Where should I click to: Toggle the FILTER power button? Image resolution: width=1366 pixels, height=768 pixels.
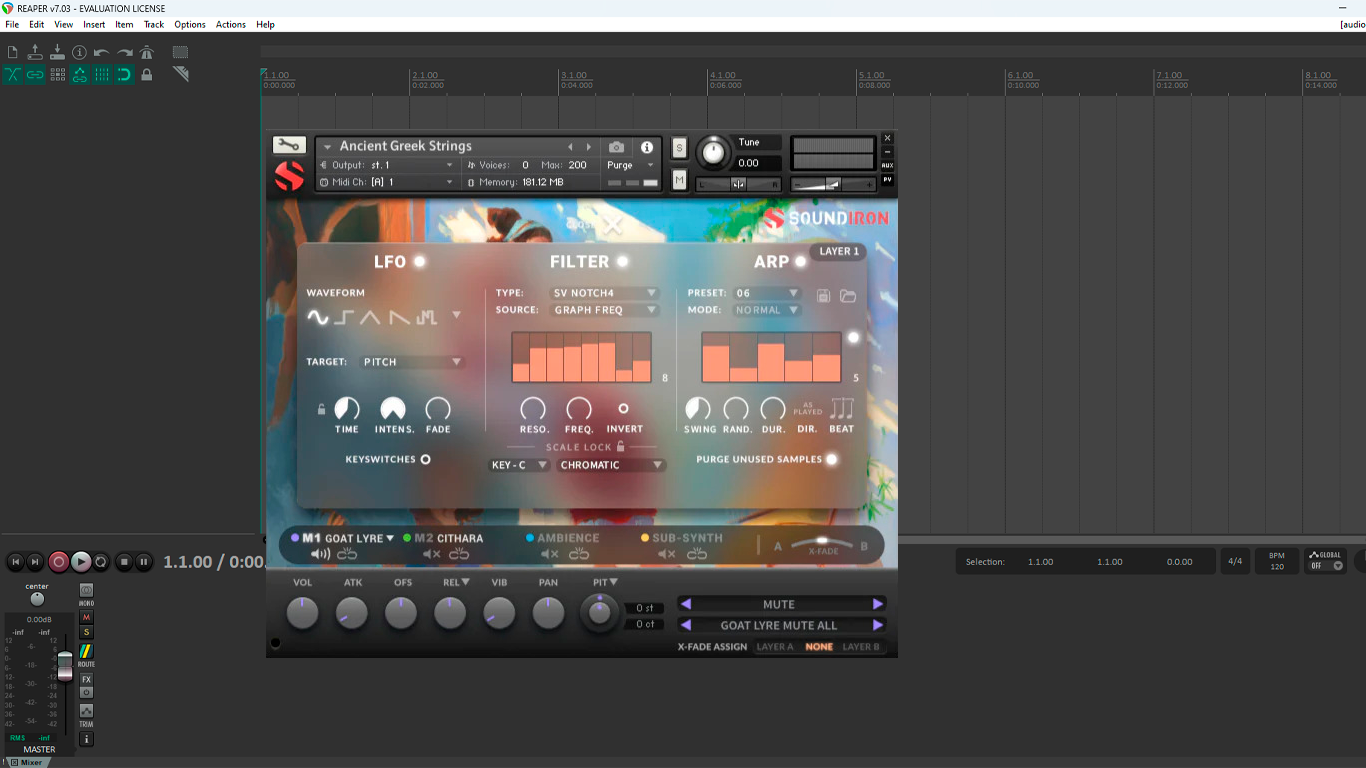click(x=622, y=262)
